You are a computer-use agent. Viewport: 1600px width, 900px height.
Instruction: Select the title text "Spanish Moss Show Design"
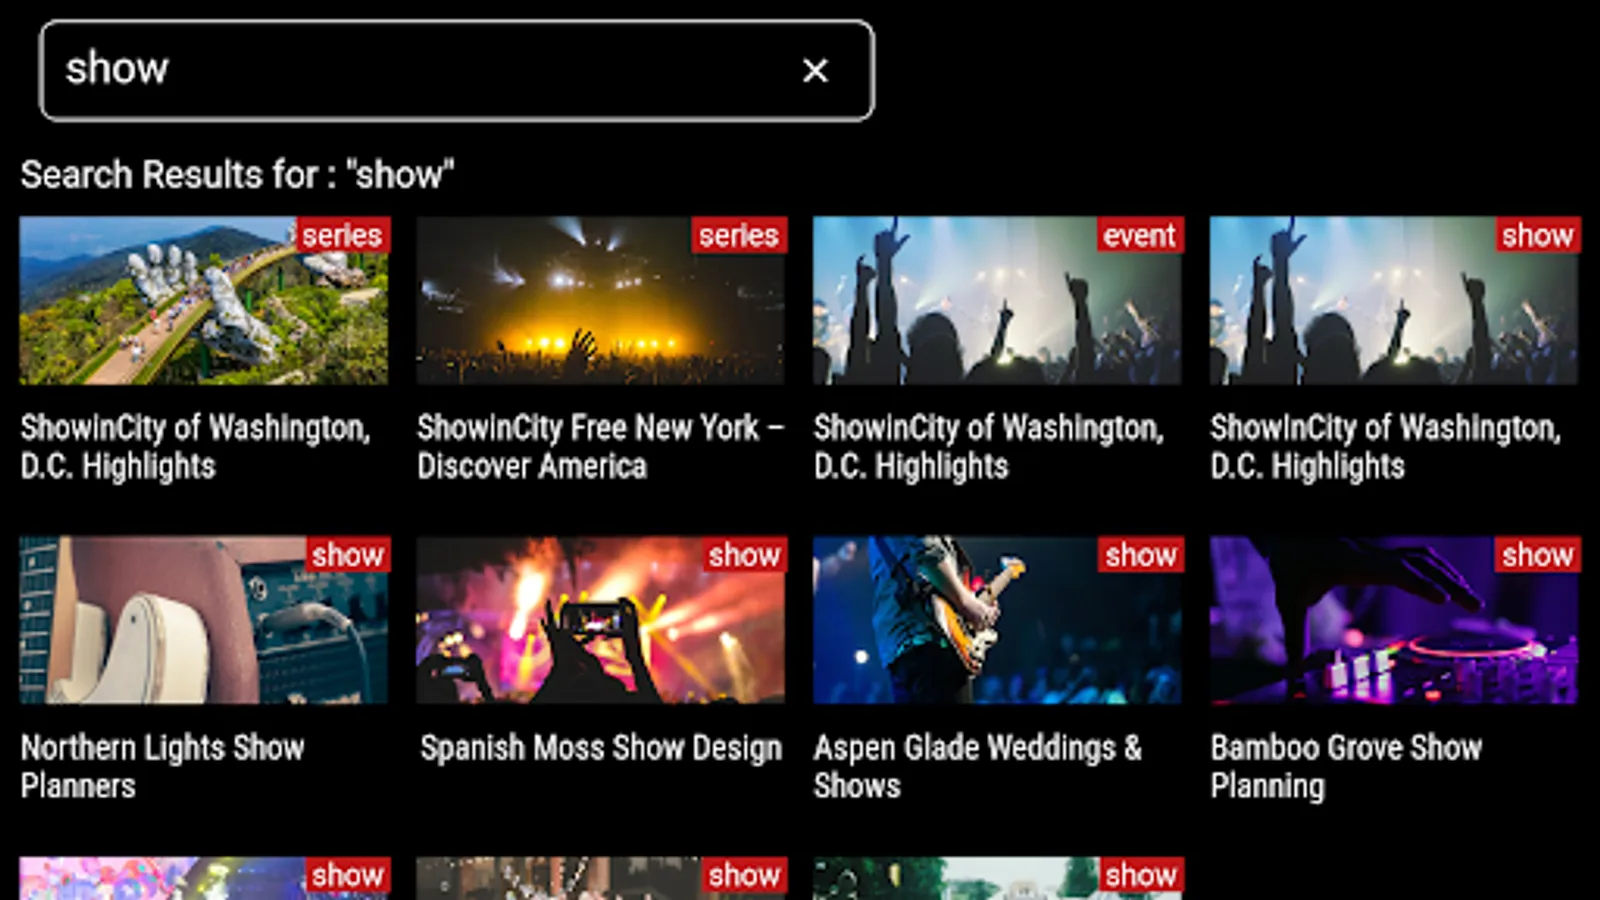point(601,748)
